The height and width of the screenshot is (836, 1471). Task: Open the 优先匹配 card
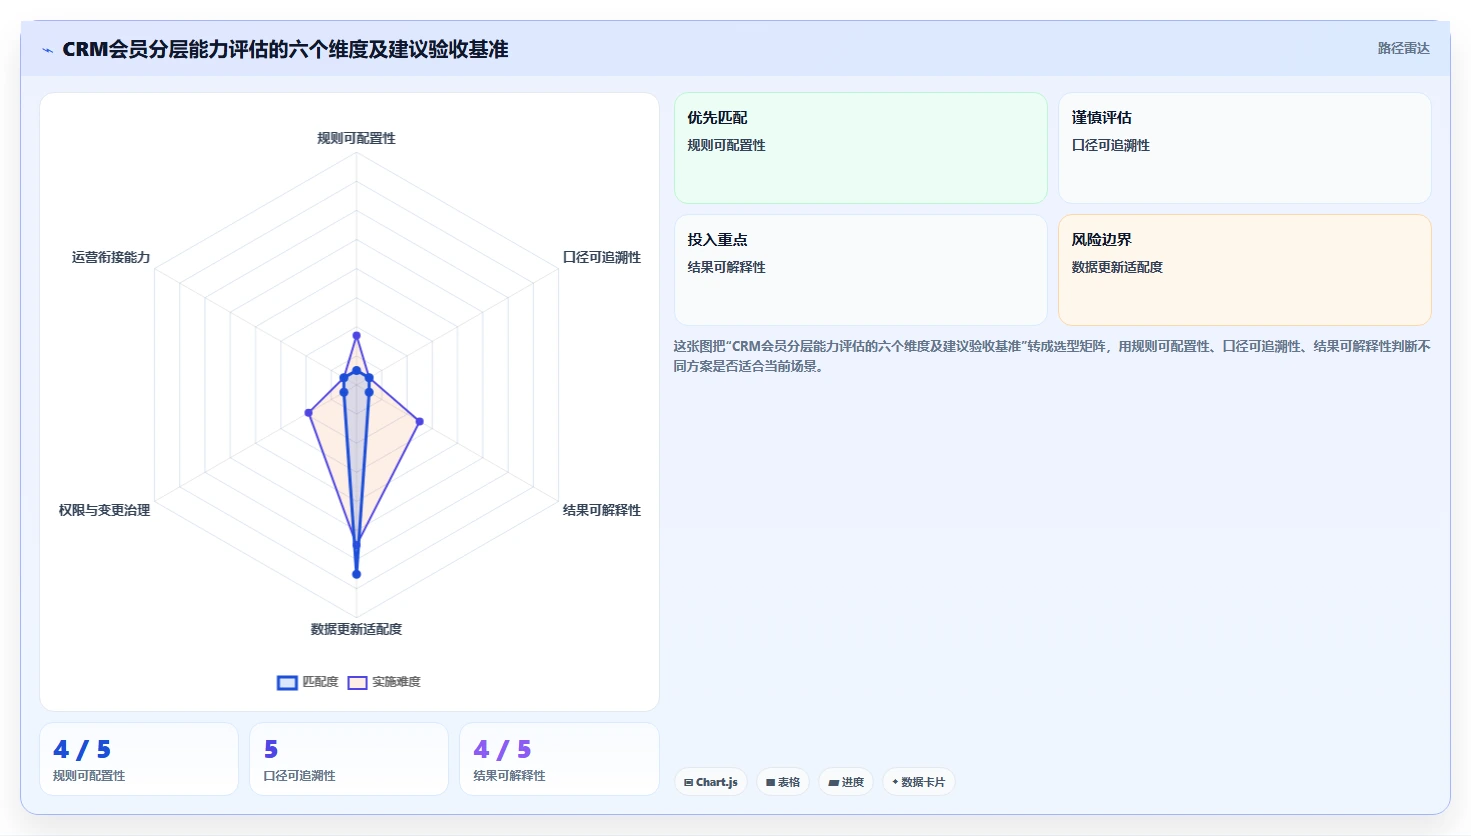tap(860, 148)
